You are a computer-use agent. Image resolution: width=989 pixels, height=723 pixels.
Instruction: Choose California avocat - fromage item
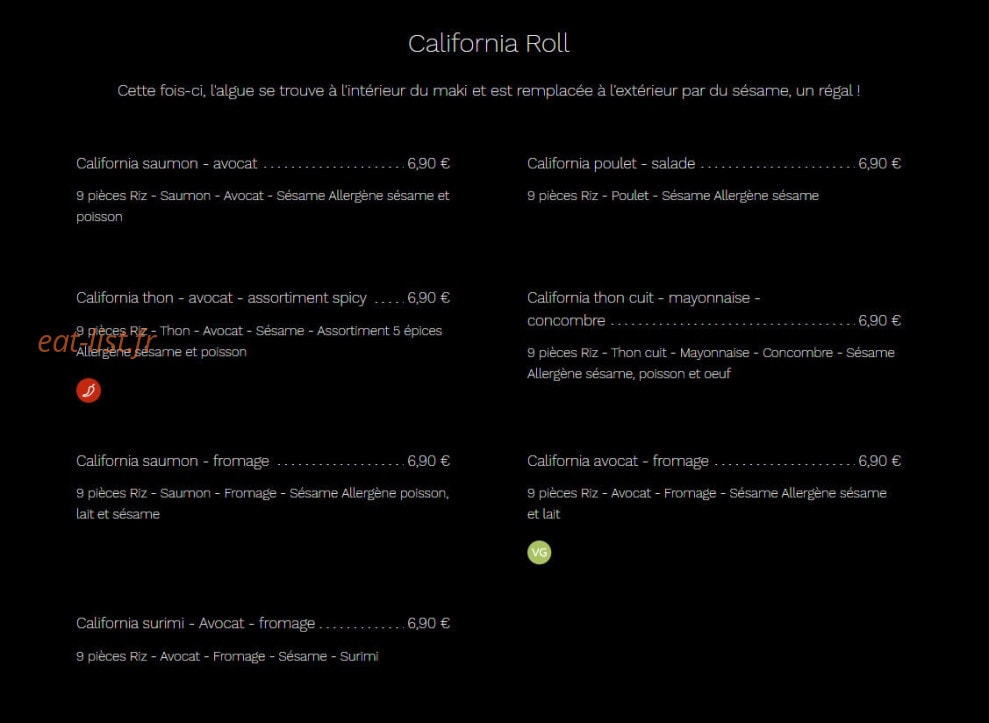[x=618, y=461]
